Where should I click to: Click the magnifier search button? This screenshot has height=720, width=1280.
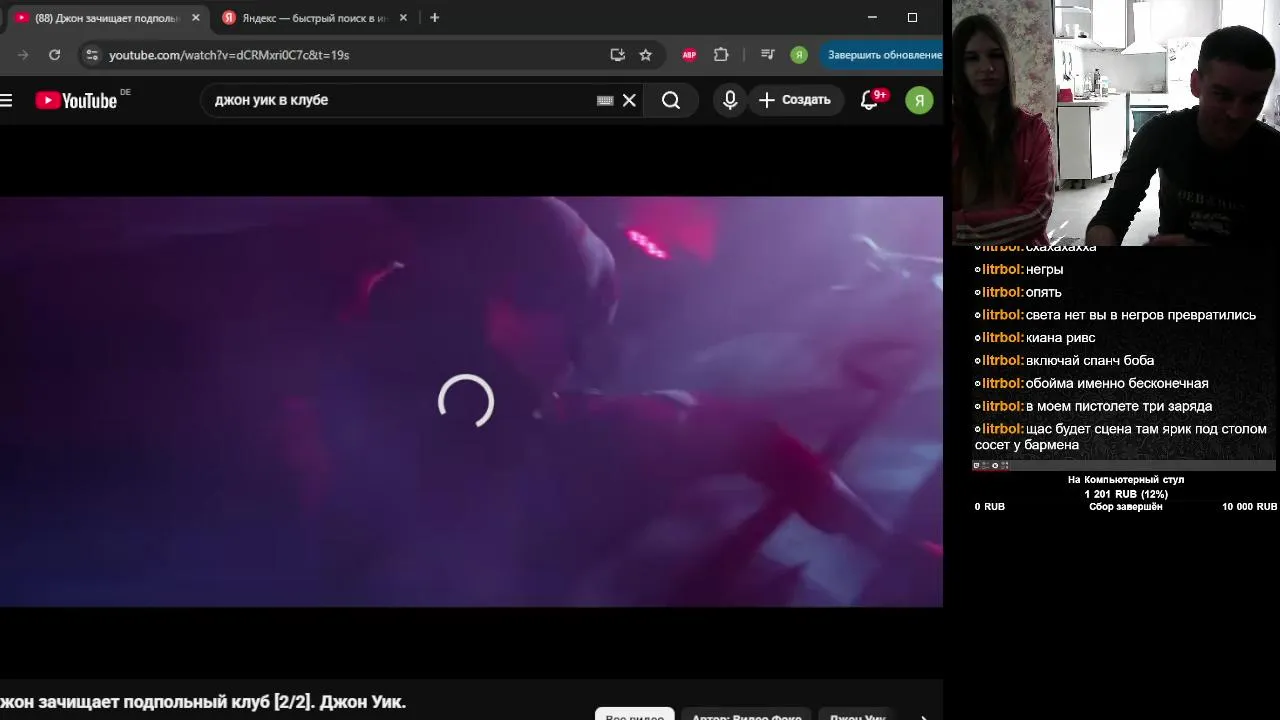671,100
